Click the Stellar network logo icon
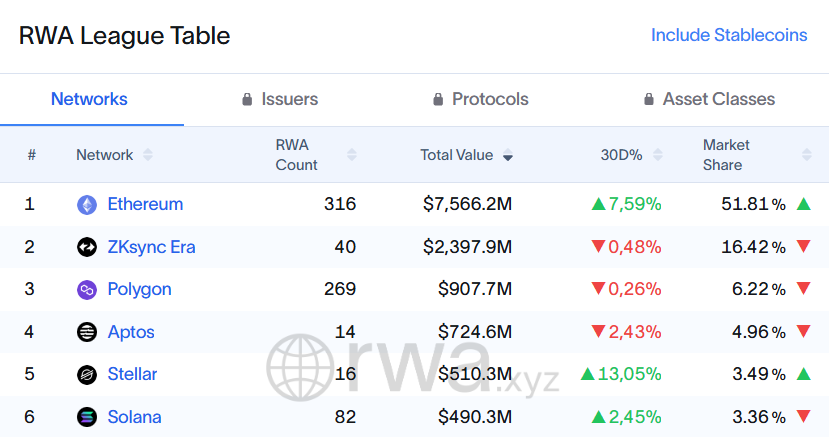 [x=87, y=375]
